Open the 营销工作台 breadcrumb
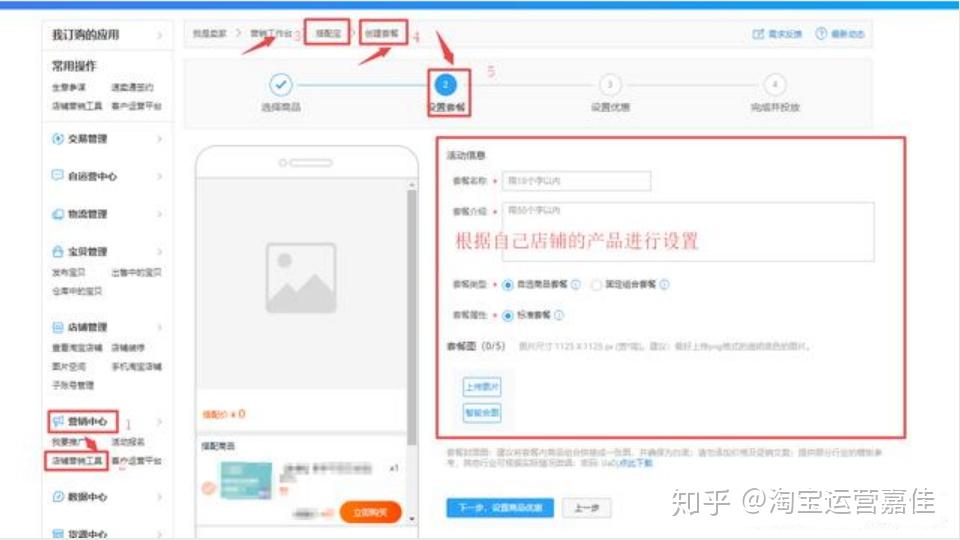 [x=271, y=33]
